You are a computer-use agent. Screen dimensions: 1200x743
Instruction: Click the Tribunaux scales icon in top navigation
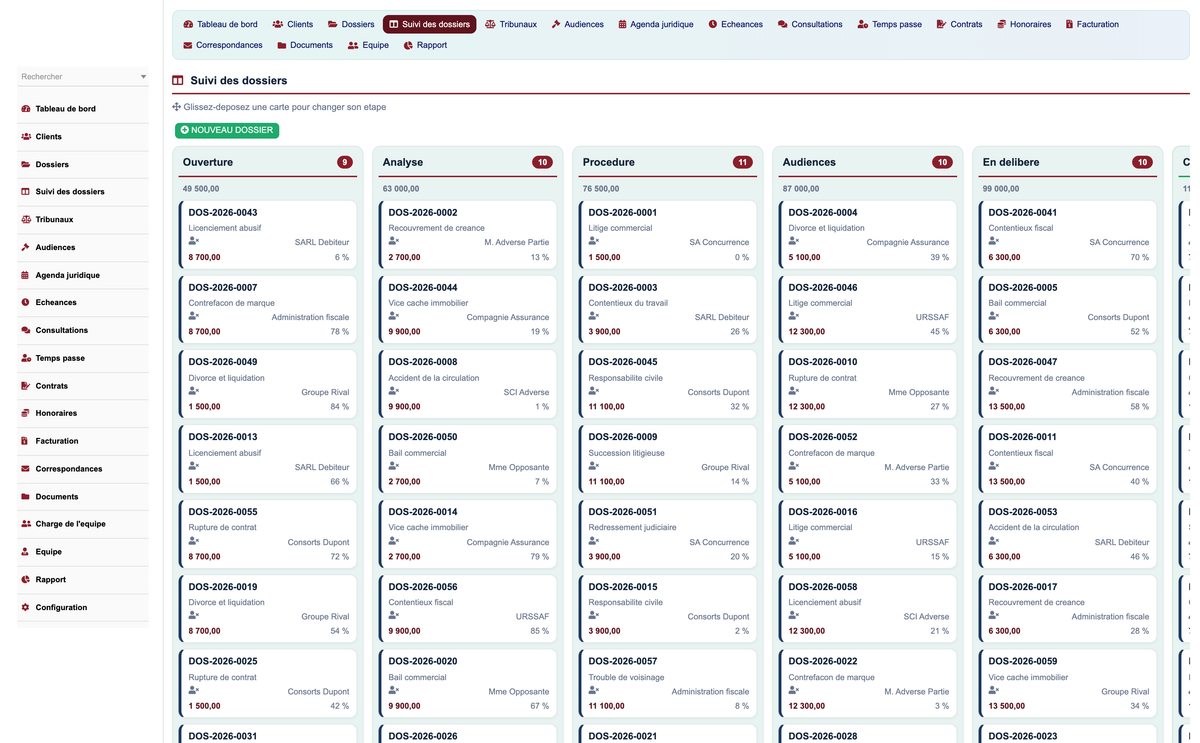click(x=490, y=24)
